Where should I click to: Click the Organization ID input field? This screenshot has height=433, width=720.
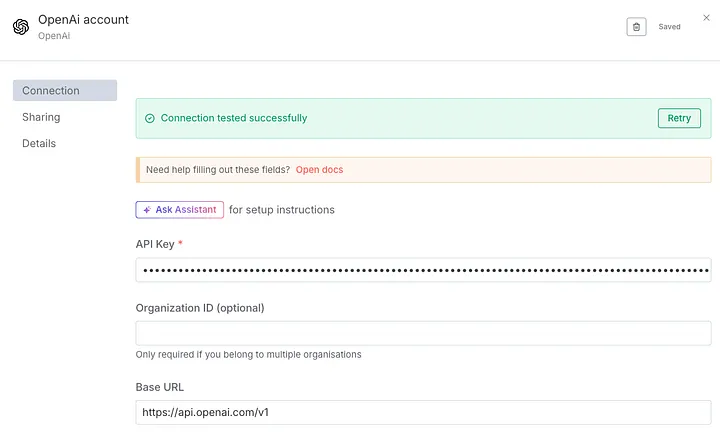click(x=423, y=333)
